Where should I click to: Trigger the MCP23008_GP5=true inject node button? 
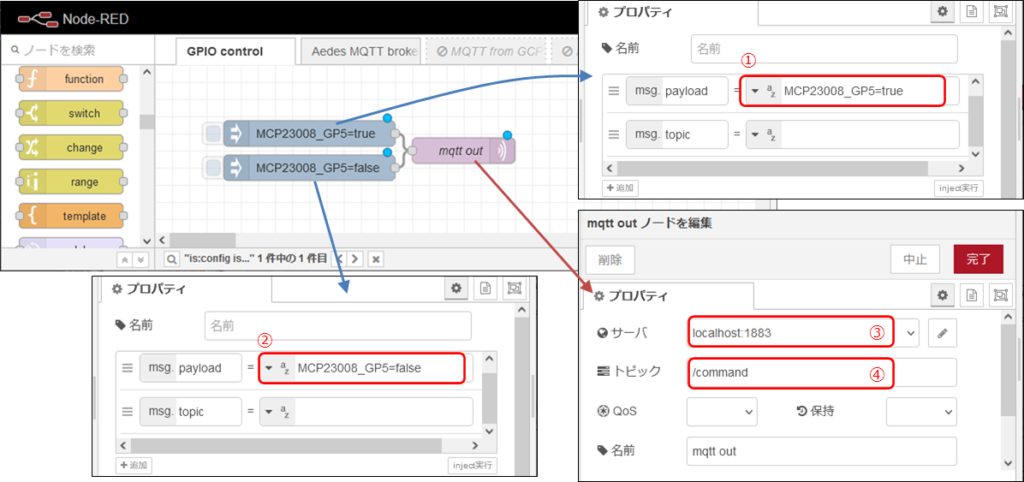[x=211, y=134]
